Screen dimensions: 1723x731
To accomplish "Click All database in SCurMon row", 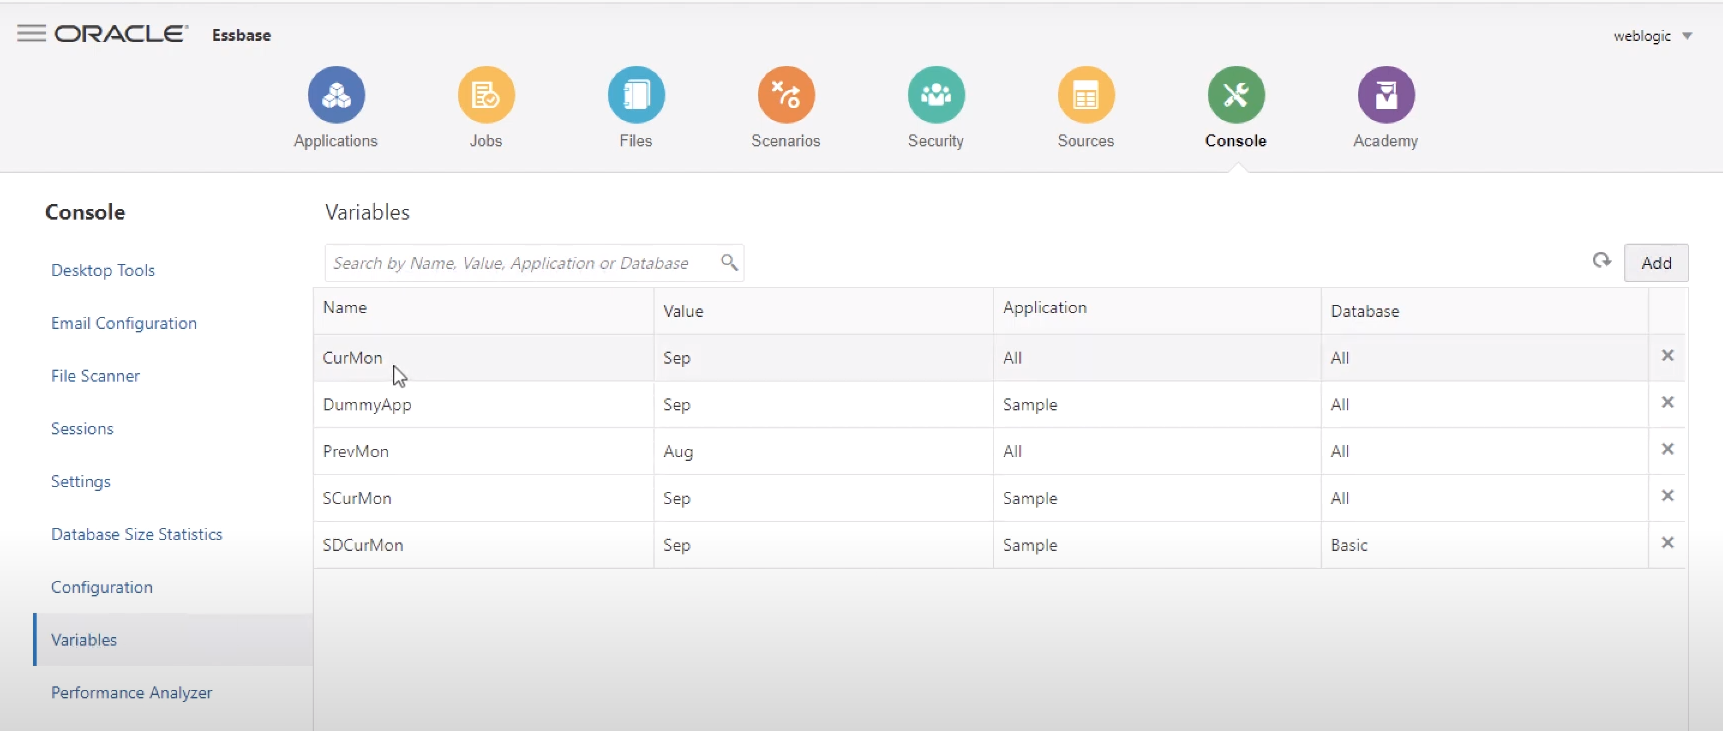I will tap(1340, 498).
